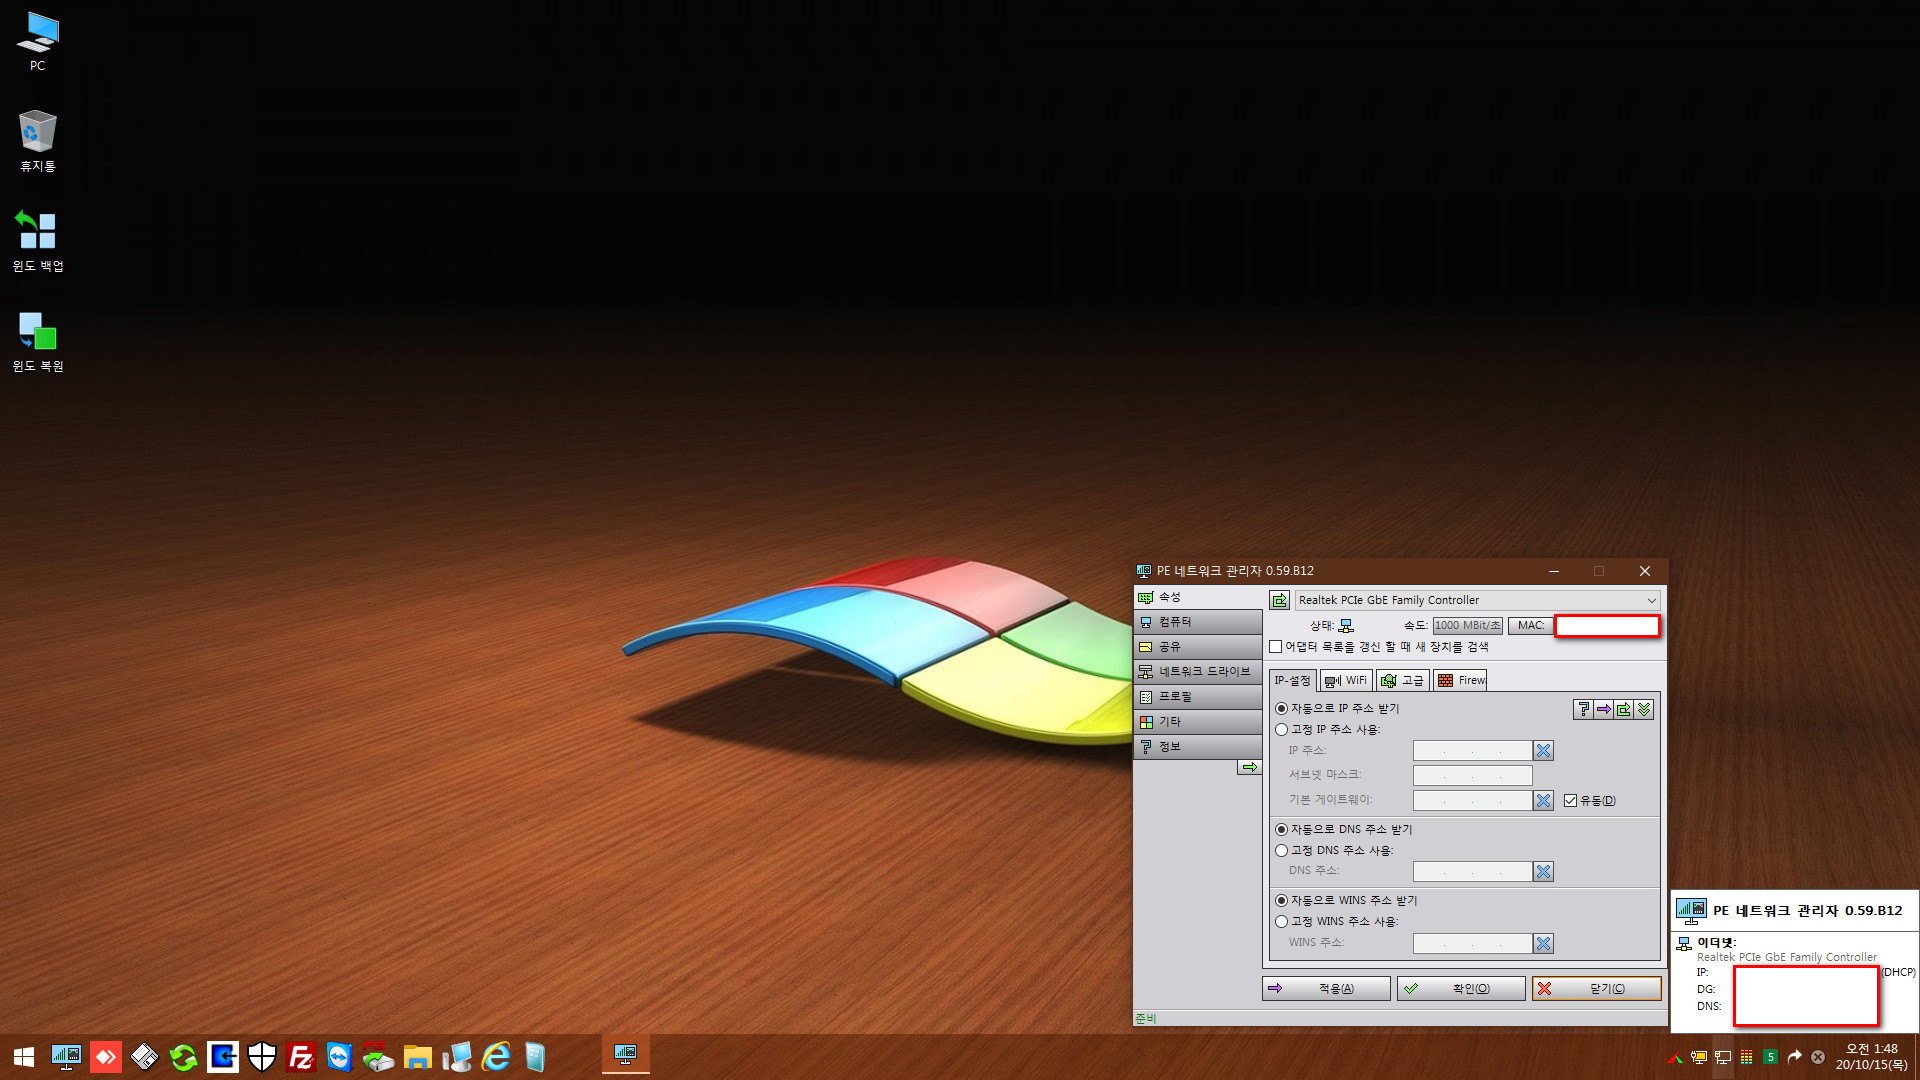Open the 속성 sidebar section
1920x1080 pixels.
coord(1198,597)
